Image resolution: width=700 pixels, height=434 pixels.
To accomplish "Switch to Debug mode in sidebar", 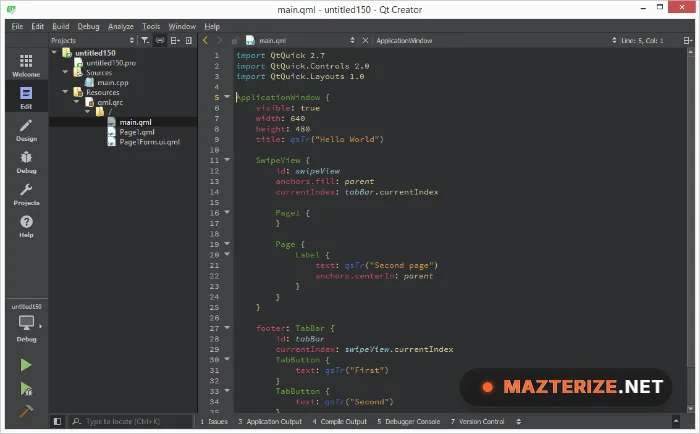I will [26, 162].
